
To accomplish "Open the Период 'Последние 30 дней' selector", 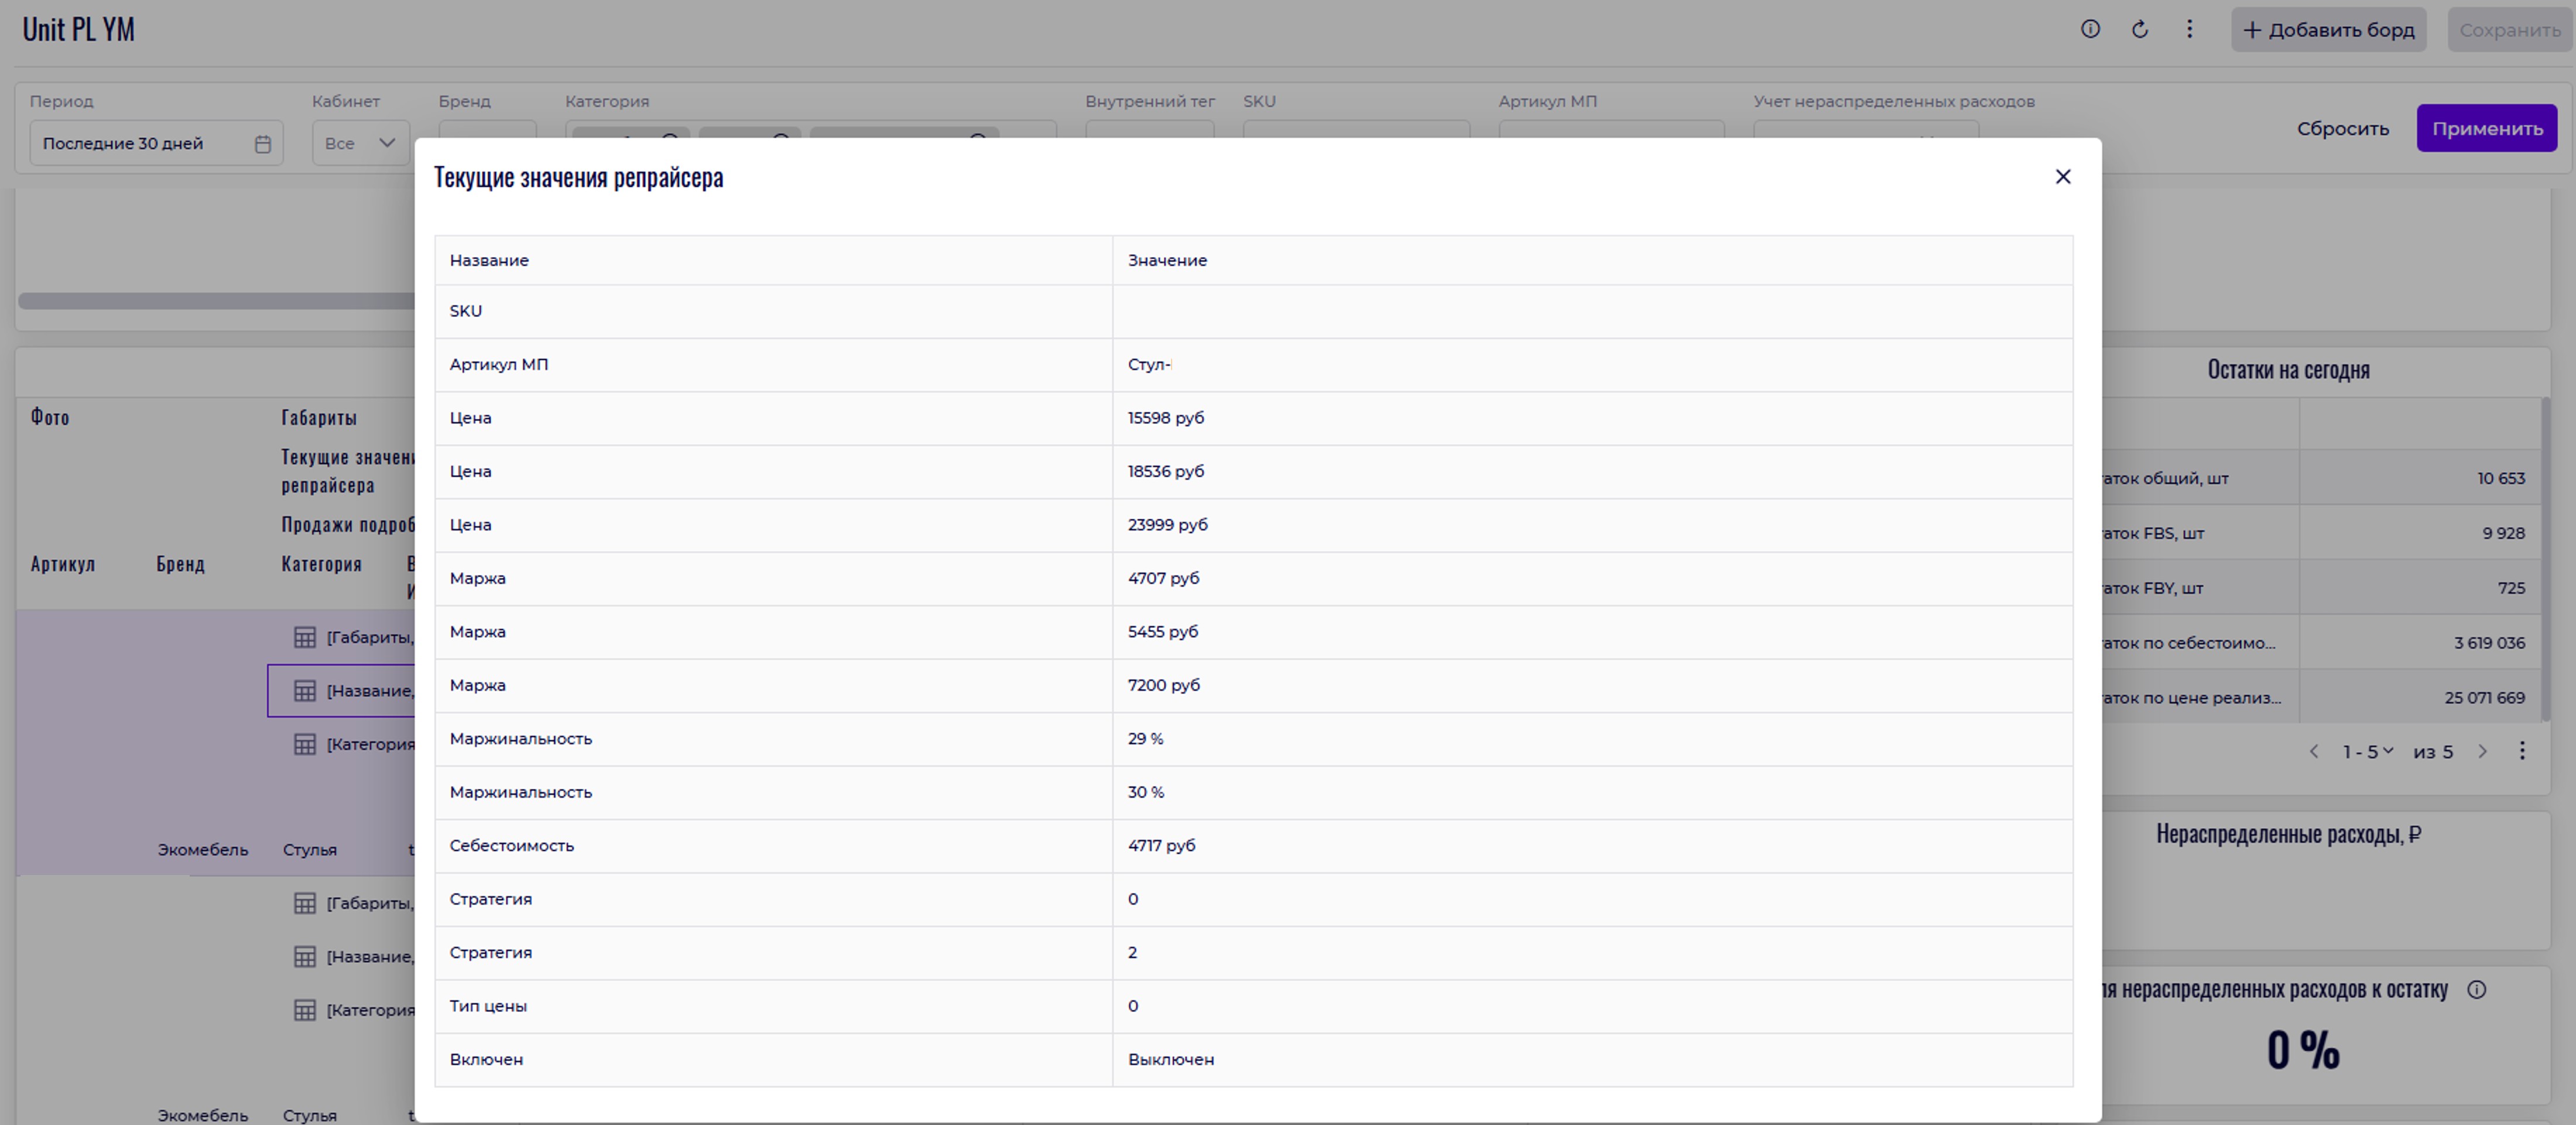I will 140,143.
